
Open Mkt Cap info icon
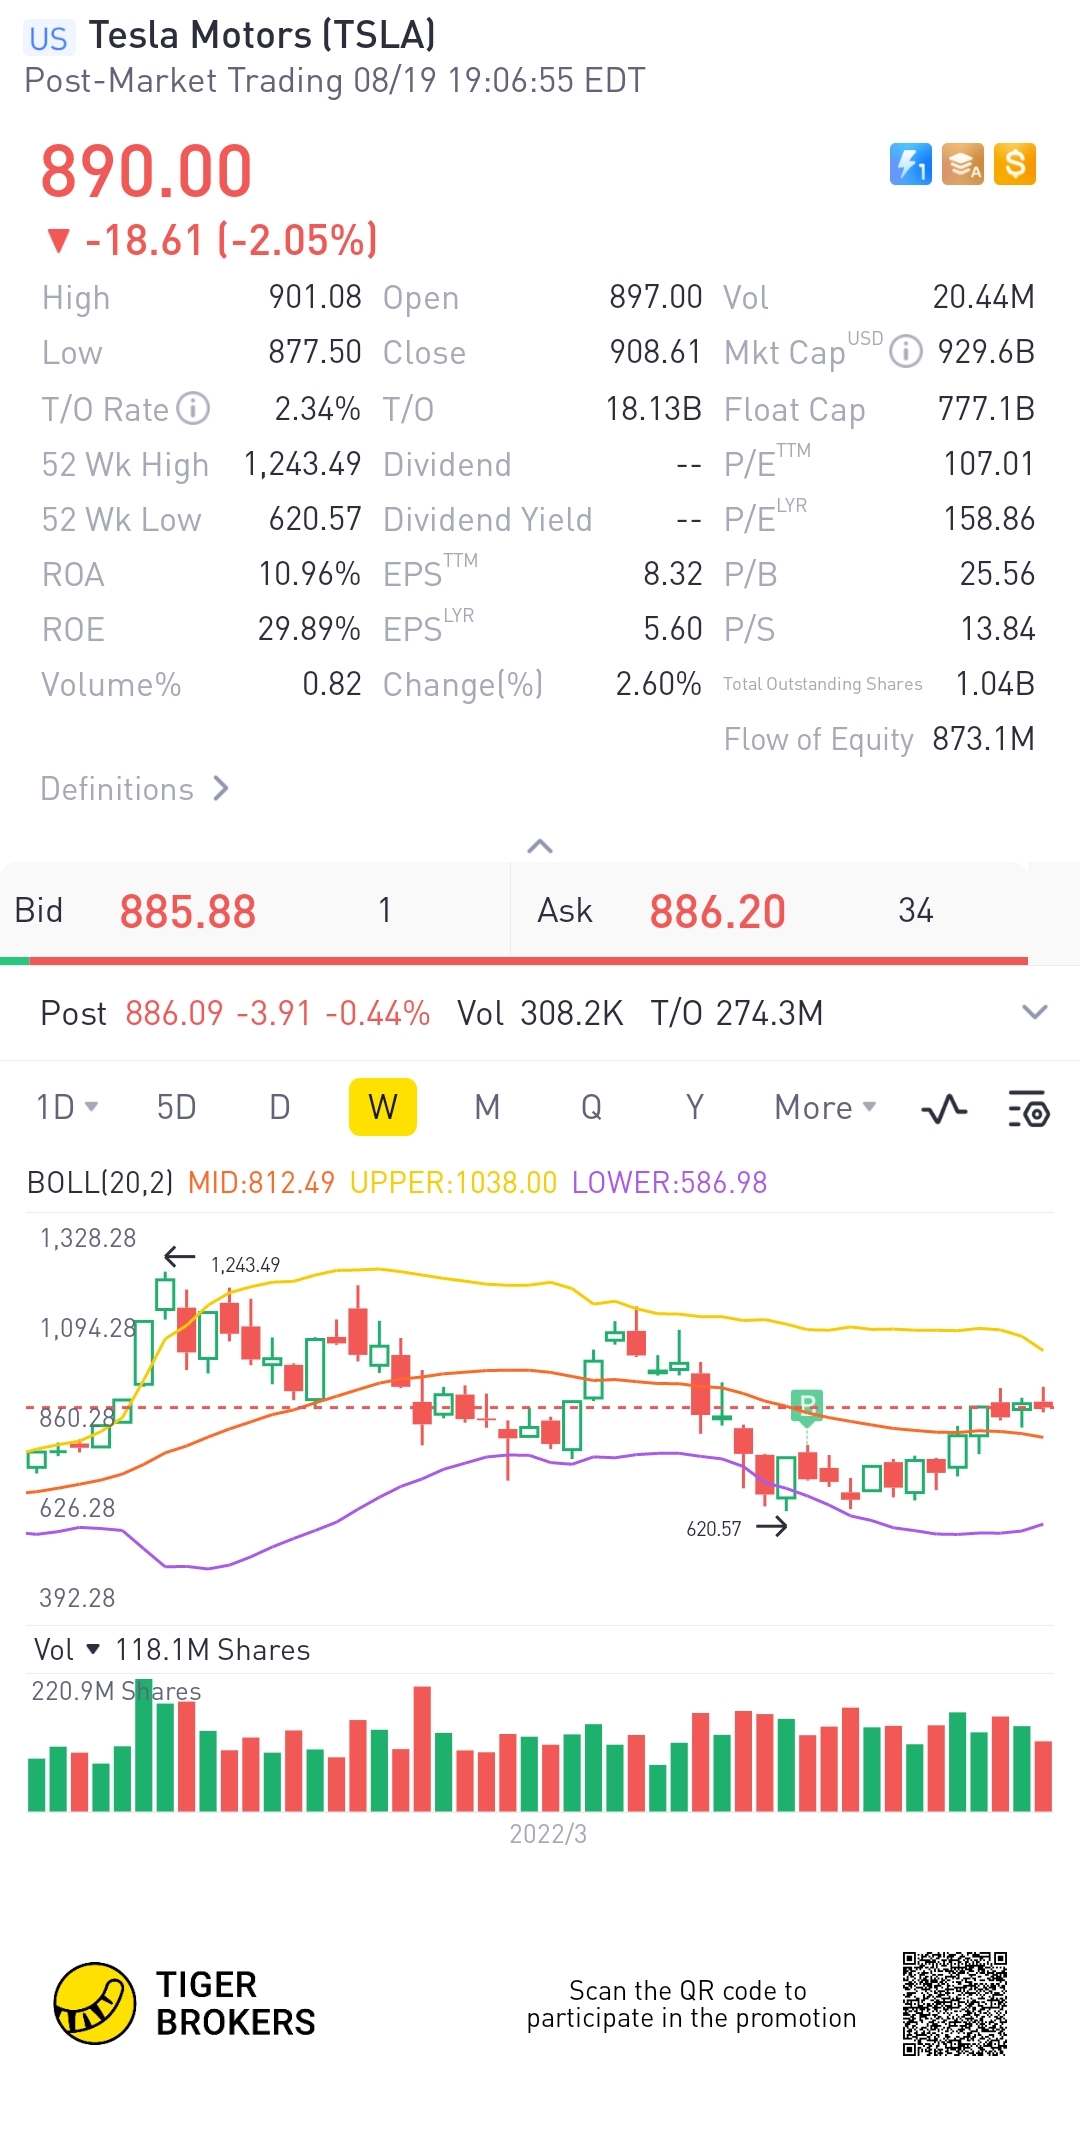(x=905, y=352)
